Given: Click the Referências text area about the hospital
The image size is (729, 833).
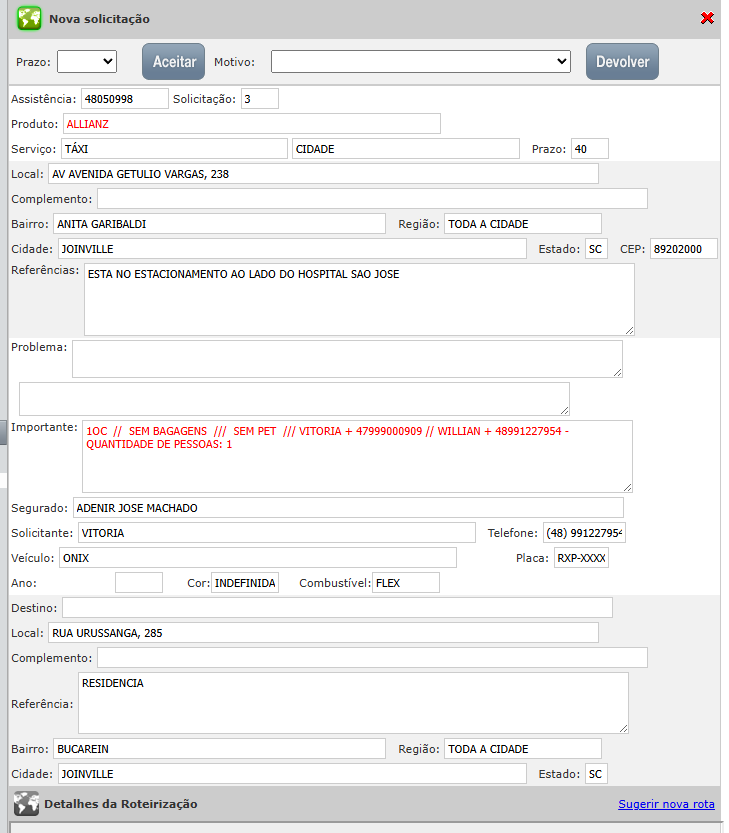Looking at the screenshot, I should (358, 299).
